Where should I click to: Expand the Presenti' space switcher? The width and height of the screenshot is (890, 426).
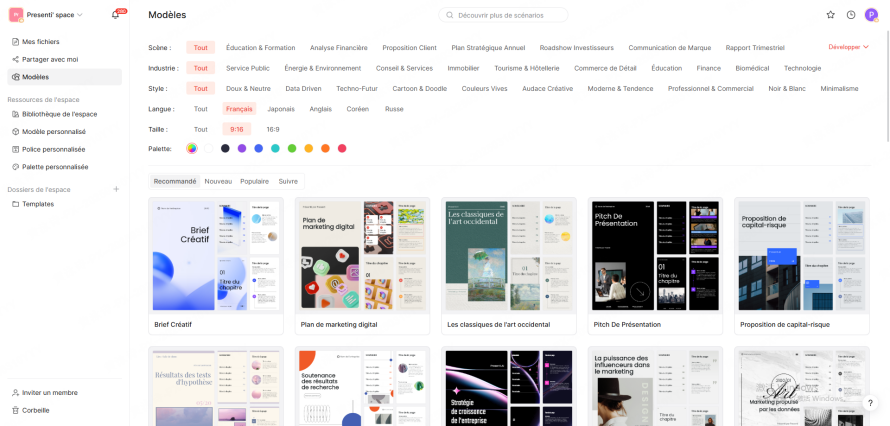click(52, 15)
